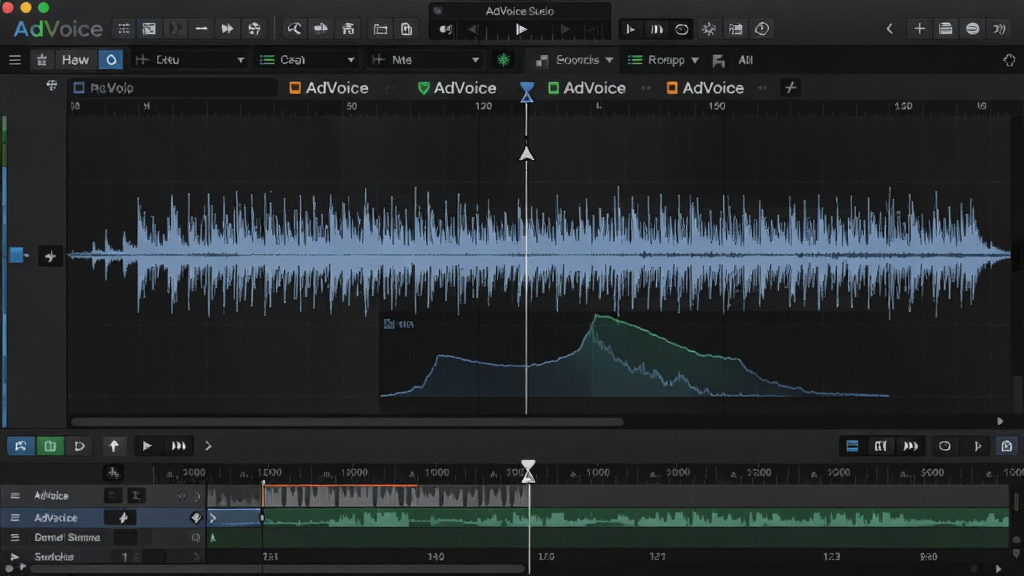Switch to the green-square AdVoice tab
This screenshot has height=576, width=1024.
(x=586, y=88)
